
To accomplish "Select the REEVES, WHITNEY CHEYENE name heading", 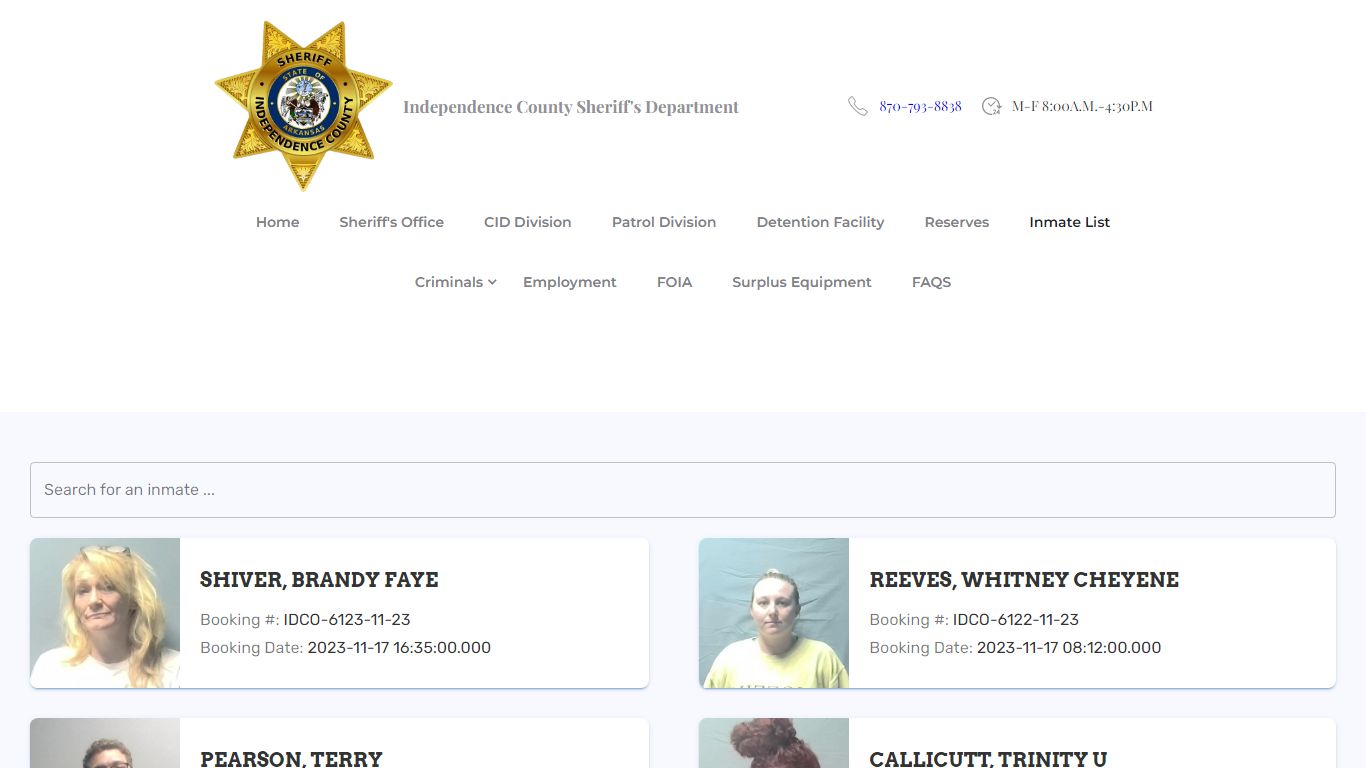I will 1024,580.
